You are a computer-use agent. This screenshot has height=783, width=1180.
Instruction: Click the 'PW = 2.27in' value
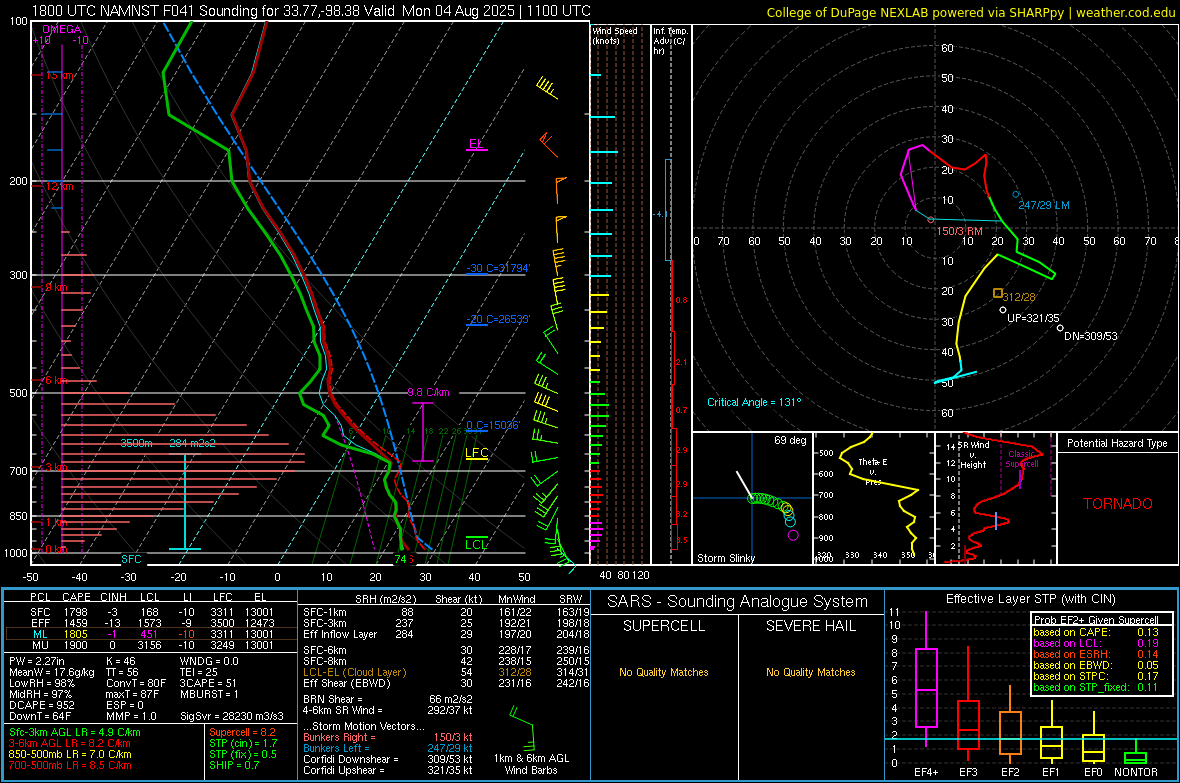click(x=37, y=661)
